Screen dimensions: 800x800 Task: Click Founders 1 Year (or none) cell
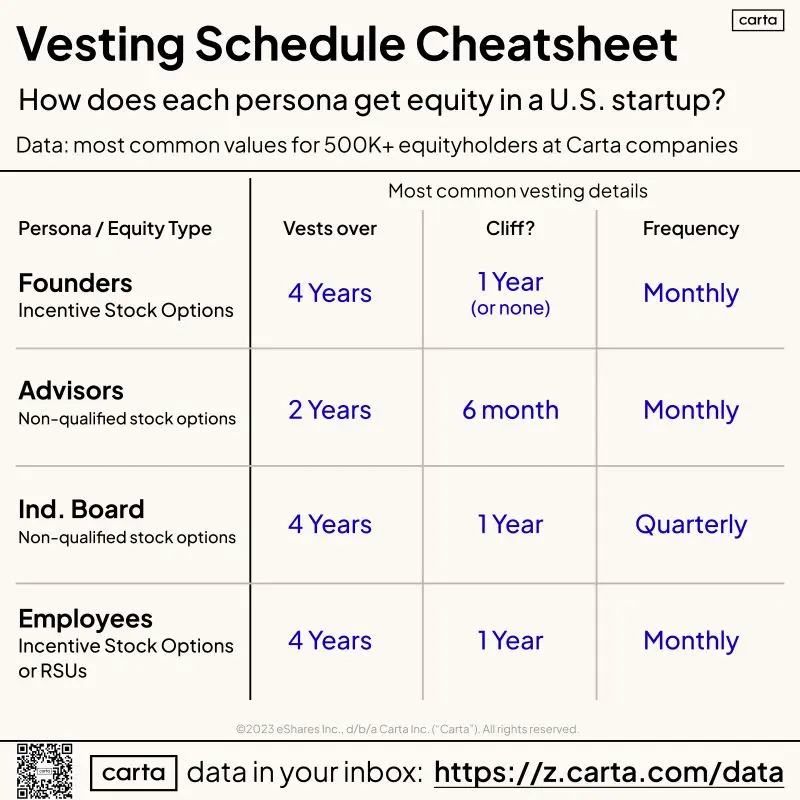(510, 293)
